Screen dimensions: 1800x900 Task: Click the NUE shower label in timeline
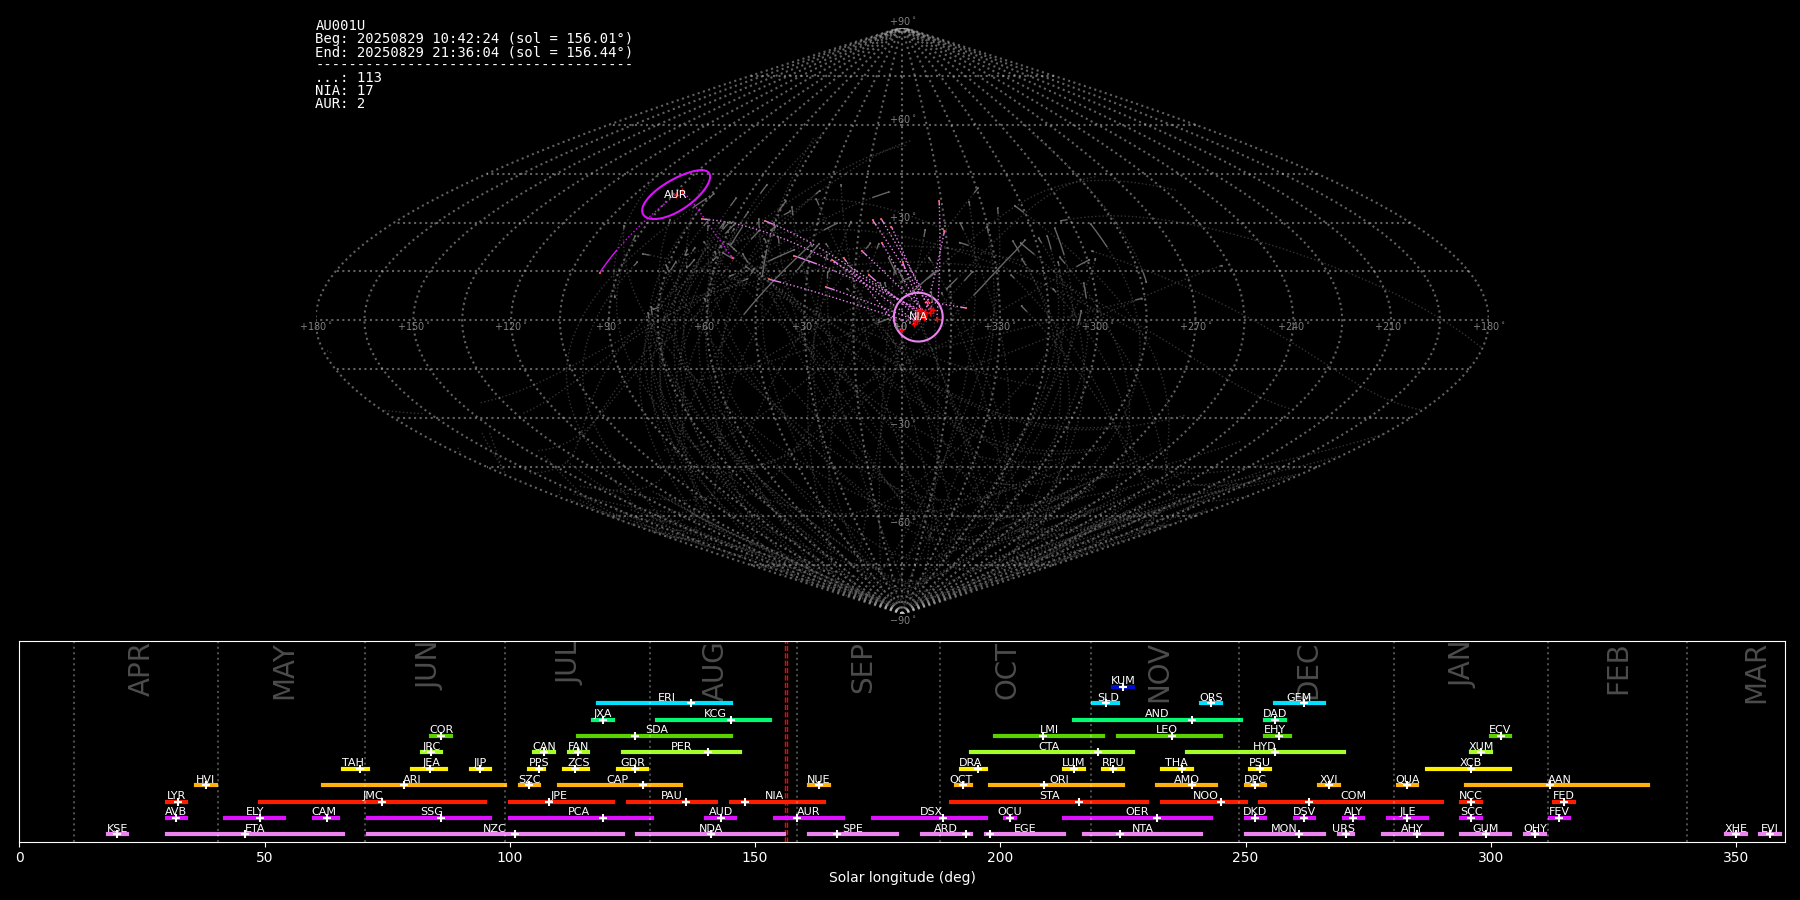[x=818, y=780]
